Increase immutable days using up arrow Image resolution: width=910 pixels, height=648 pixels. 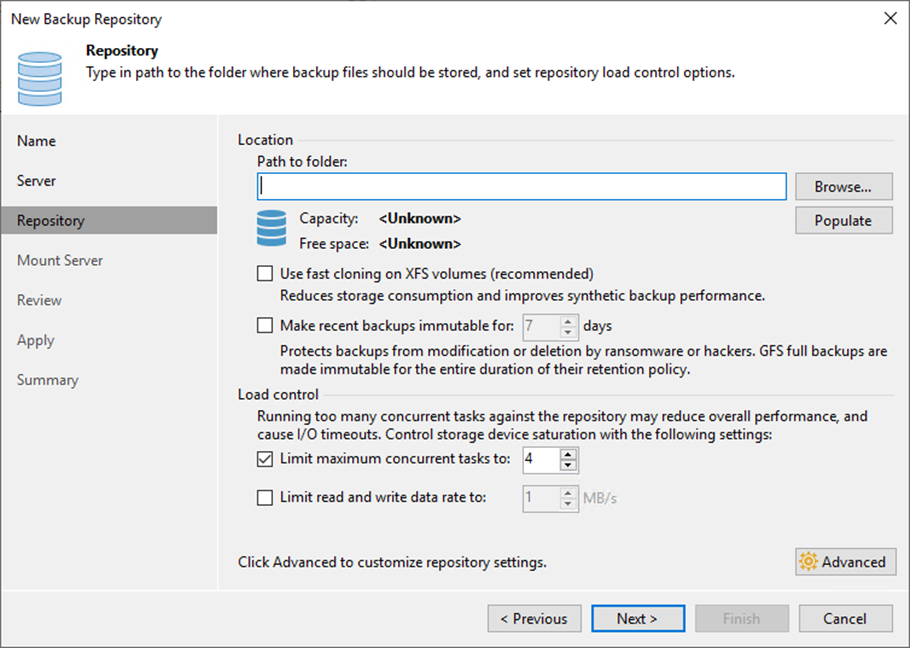tap(569, 321)
